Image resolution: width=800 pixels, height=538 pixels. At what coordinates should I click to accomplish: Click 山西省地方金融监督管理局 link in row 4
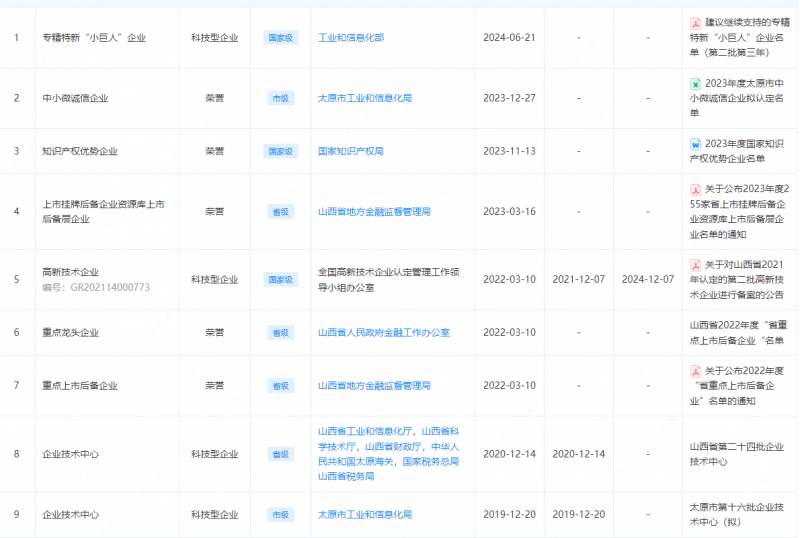point(373,212)
